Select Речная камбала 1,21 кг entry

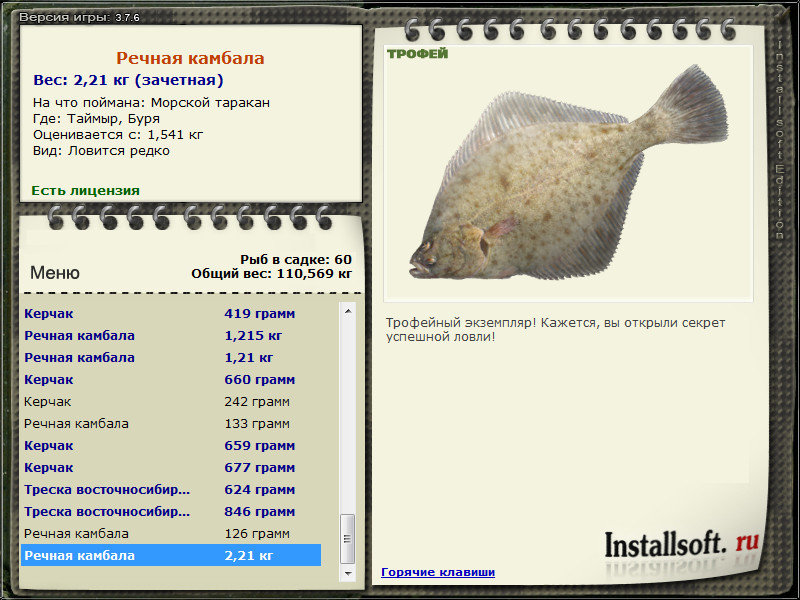coord(171,357)
